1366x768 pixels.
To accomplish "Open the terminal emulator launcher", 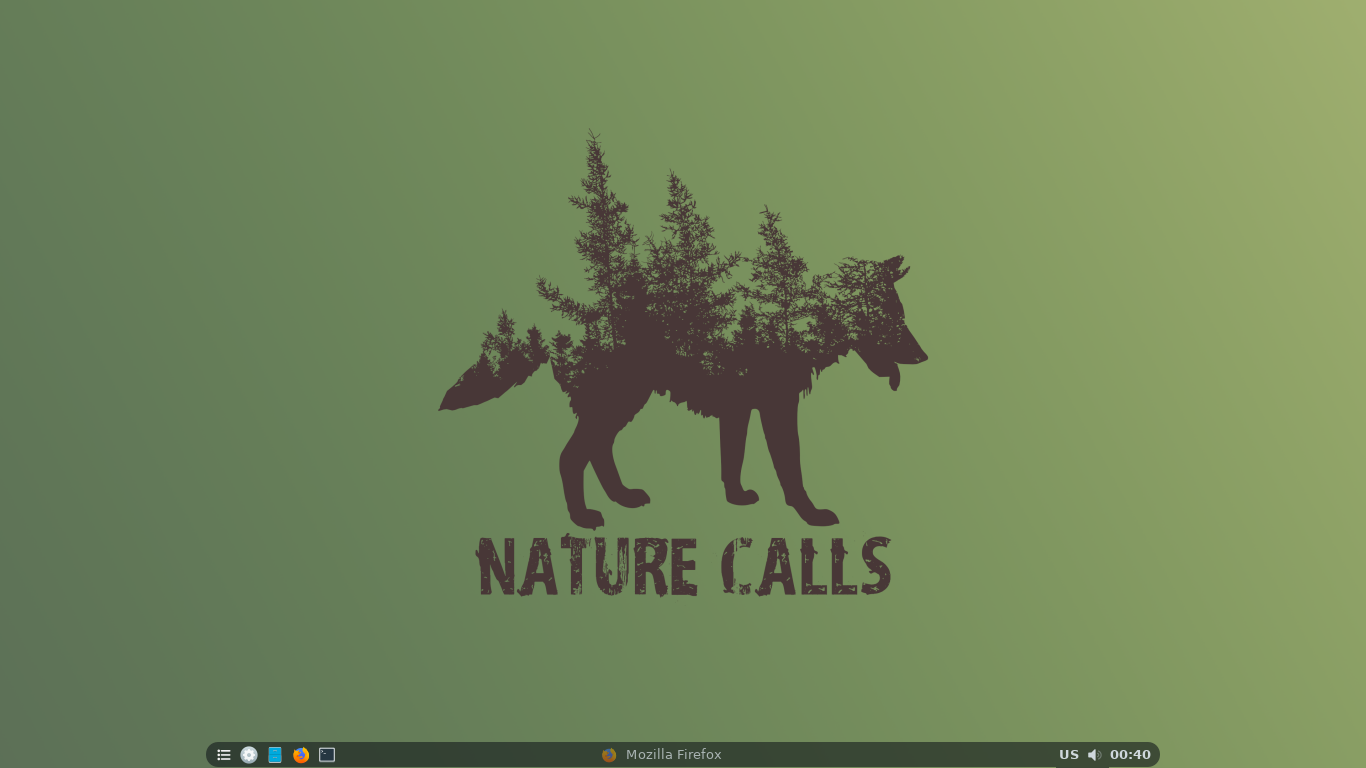I will pos(327,755).
